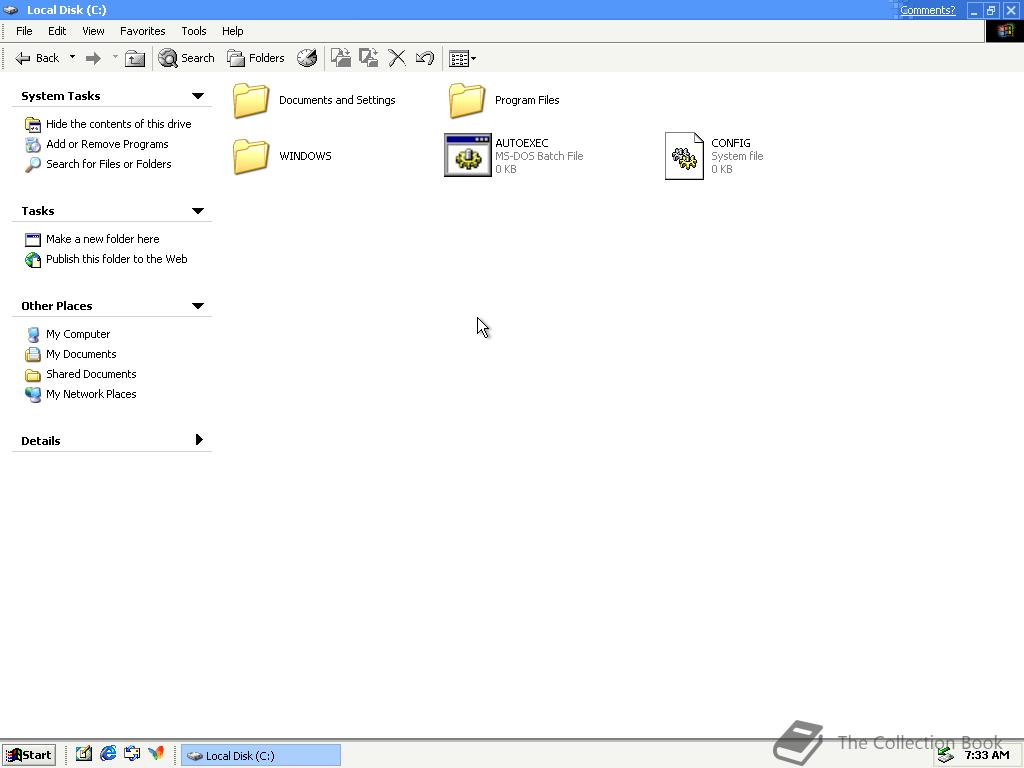Click the globe icon beside Publish this folder

[33, 259]
